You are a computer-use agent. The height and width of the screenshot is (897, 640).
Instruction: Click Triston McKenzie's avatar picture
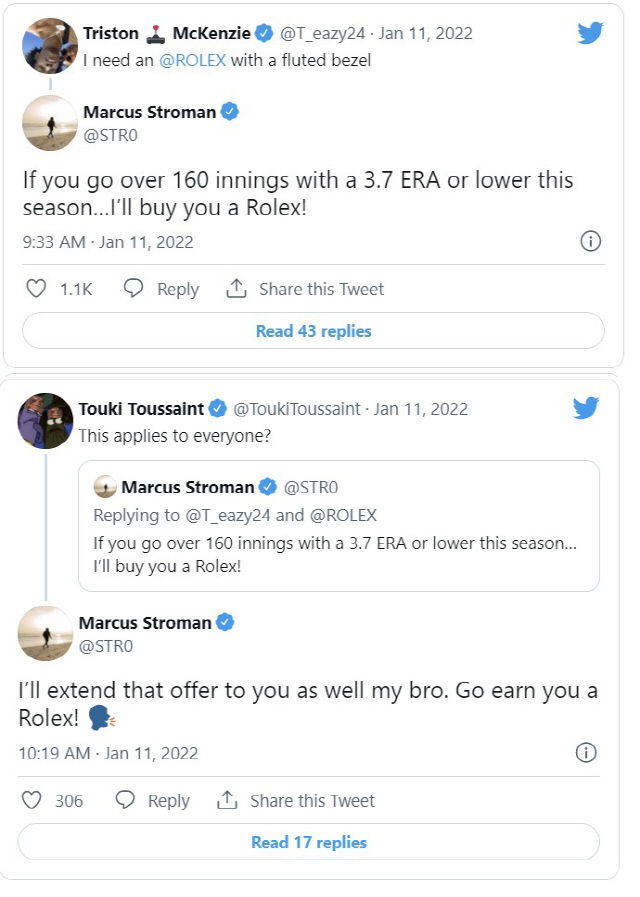[x=49, y=45]
